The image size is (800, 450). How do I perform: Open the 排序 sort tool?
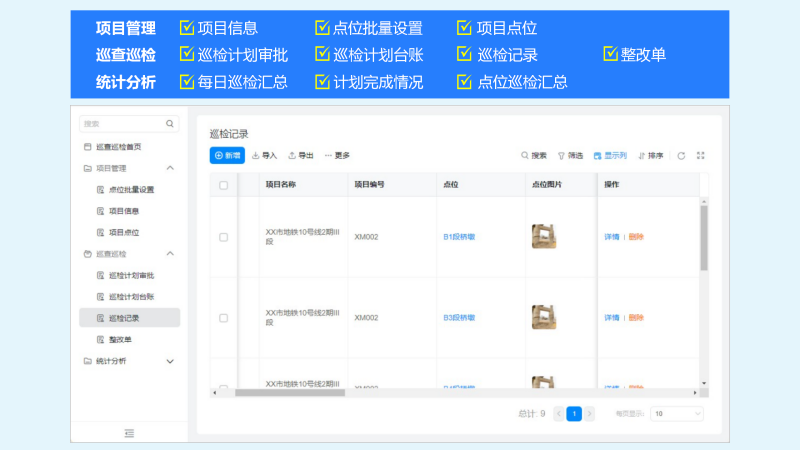[651, 156]
